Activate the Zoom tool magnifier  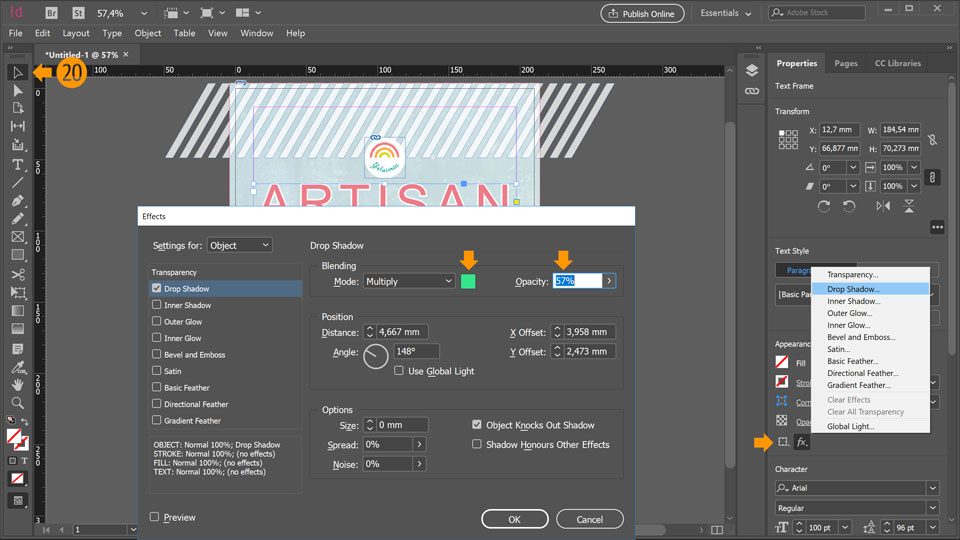pos(17,403)
